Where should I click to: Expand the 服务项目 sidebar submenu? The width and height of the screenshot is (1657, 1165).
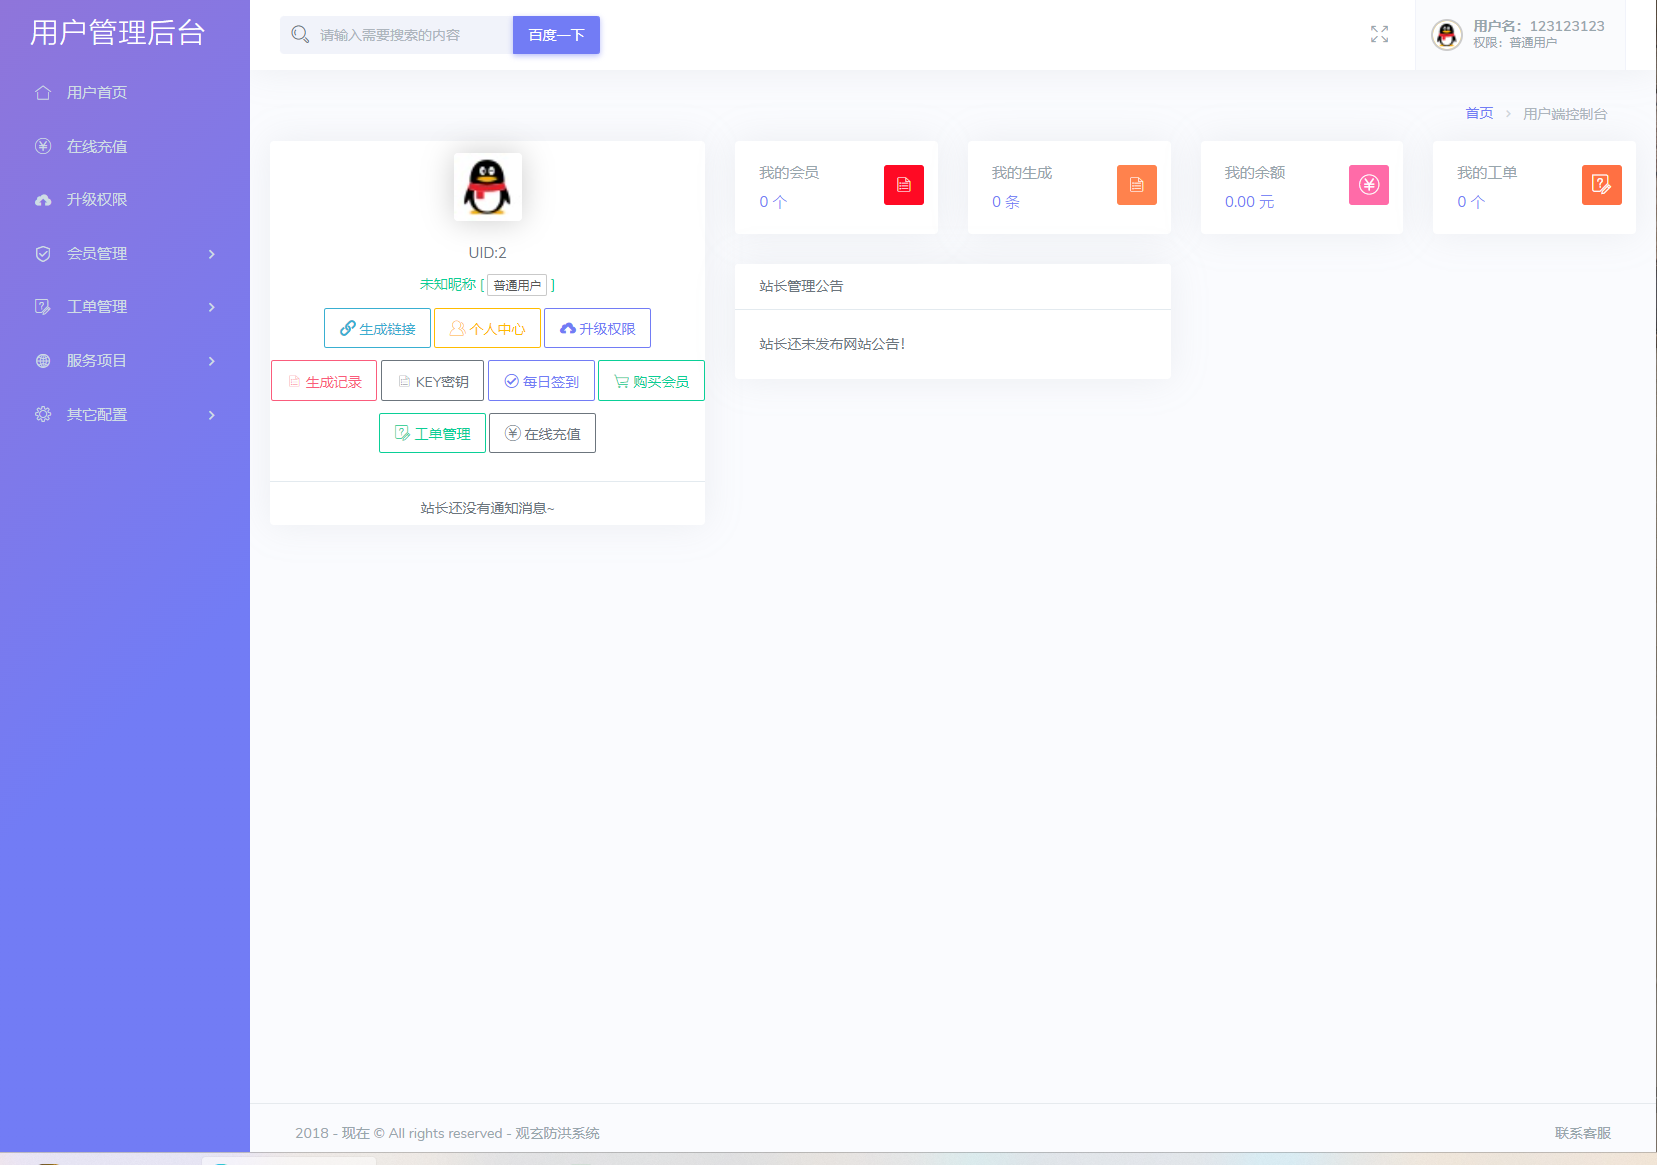125,361
